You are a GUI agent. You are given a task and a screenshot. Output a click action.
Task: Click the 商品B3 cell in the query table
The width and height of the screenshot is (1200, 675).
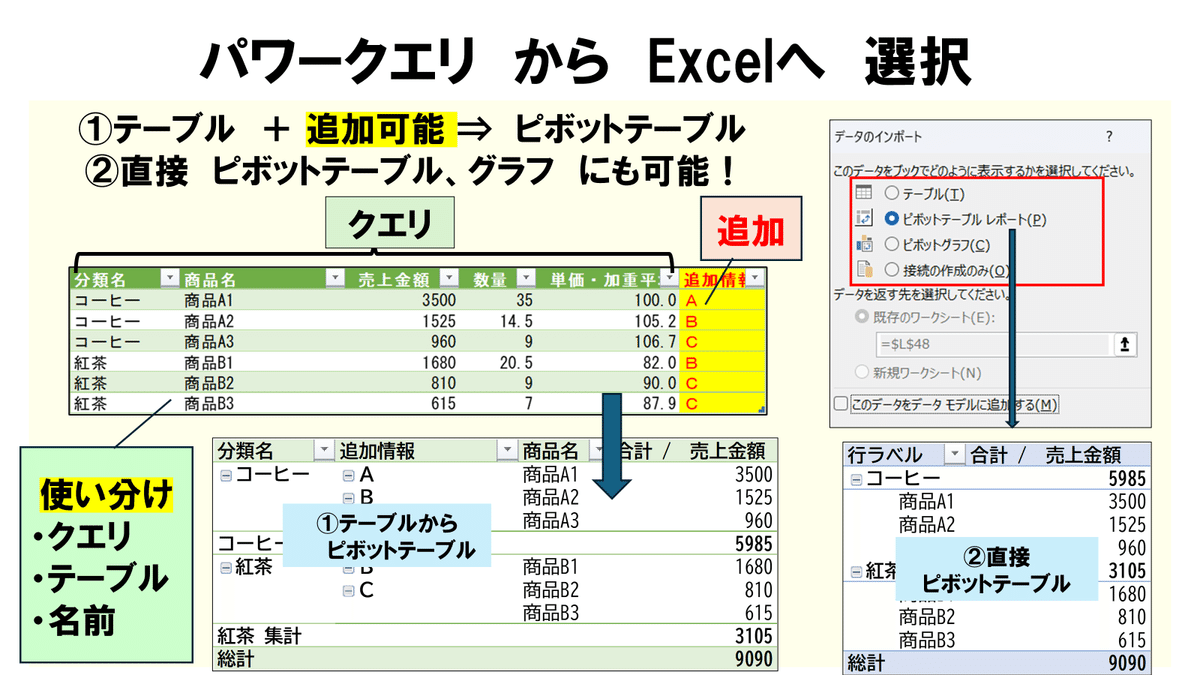pos(208,404)
